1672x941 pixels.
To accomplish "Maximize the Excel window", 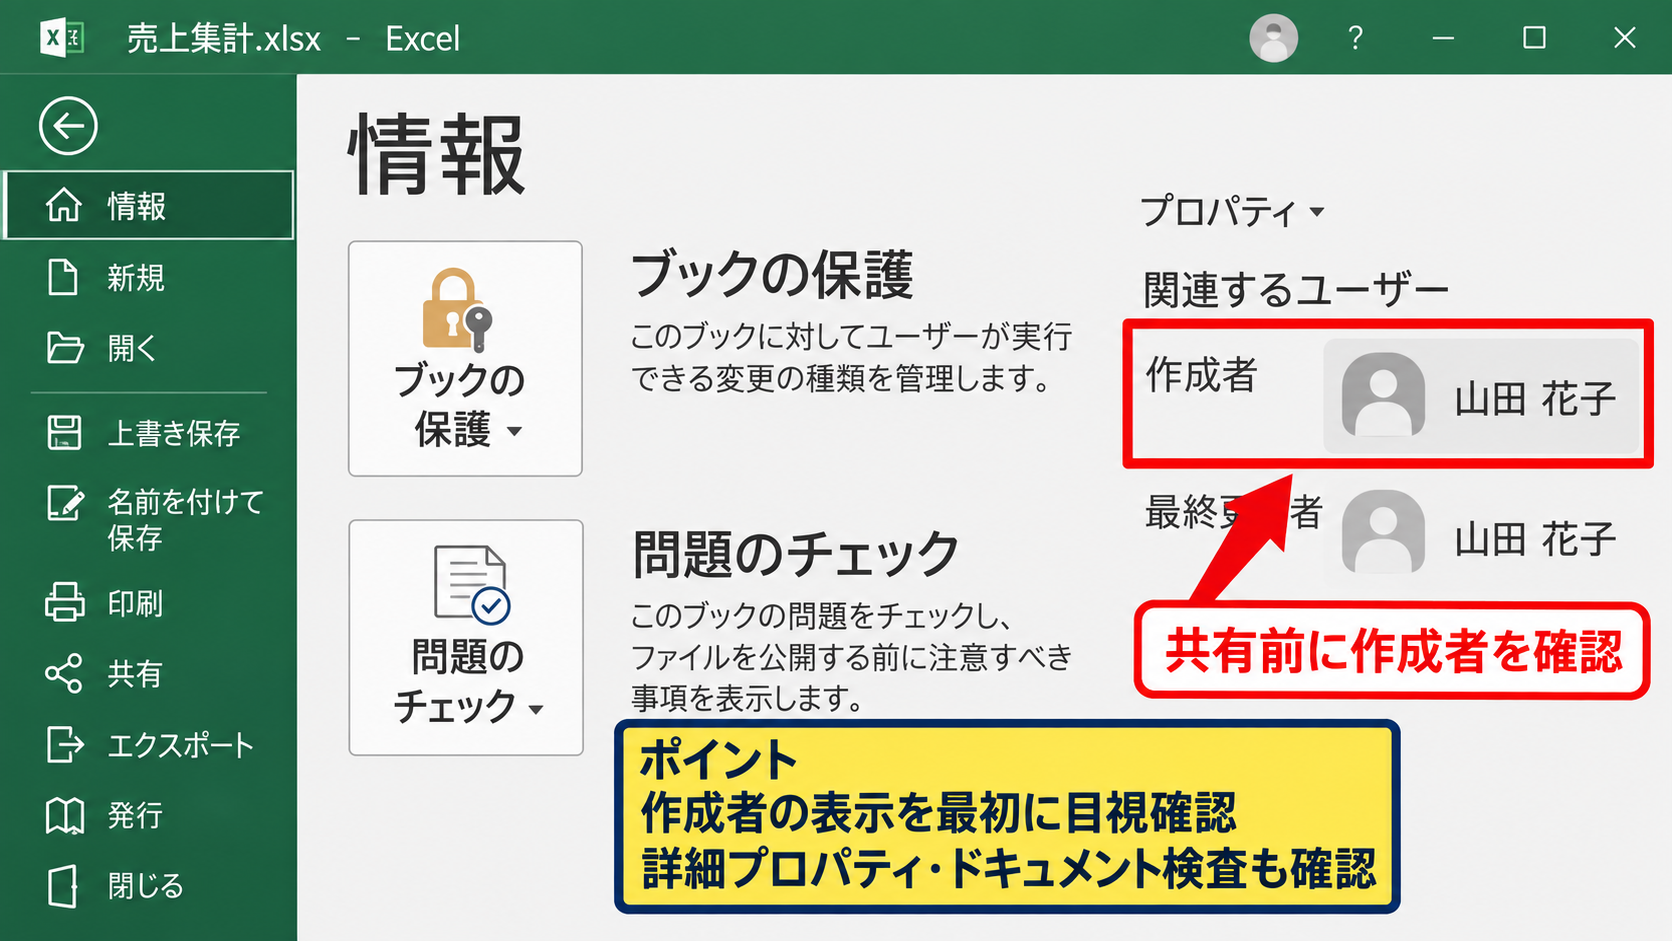I will coord(1534,38).
